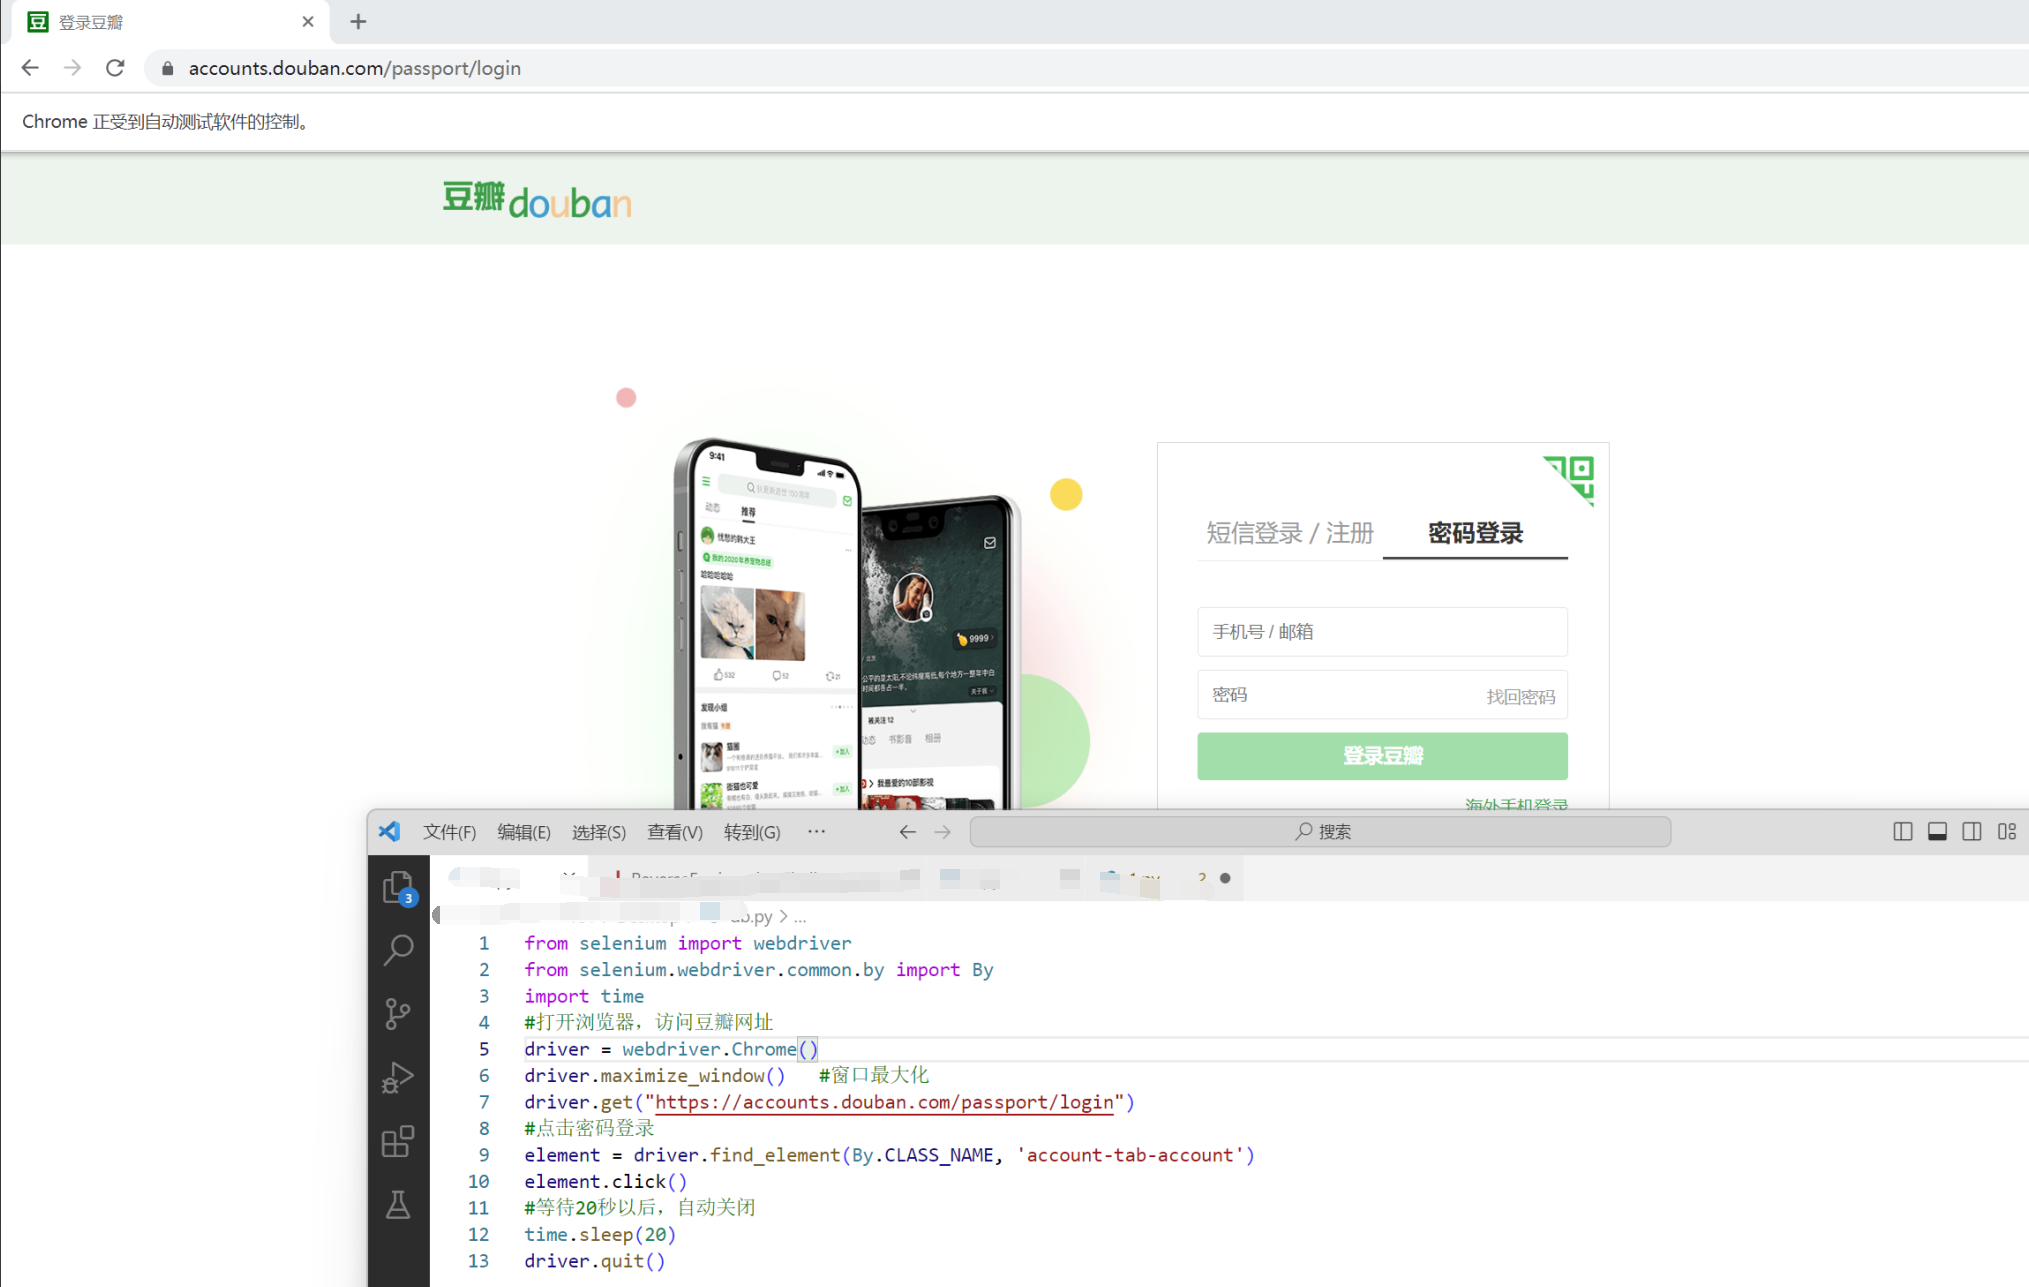Open the 查看(V) menu
Viewport: 2029px width, 1287px height.
(675, 832)
